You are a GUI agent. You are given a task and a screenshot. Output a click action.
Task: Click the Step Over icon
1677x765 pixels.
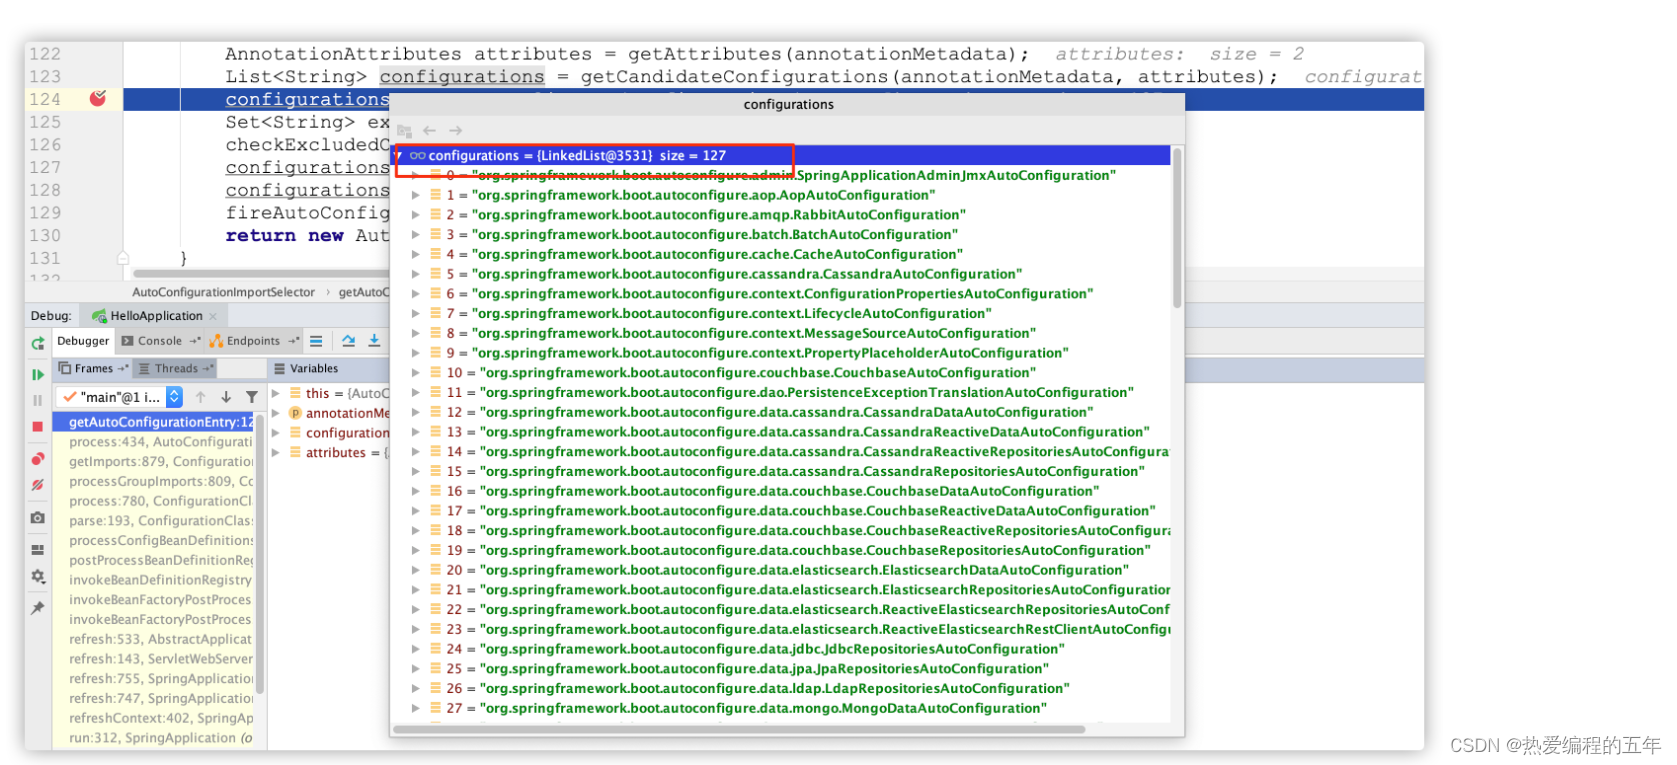coord(348,341)
